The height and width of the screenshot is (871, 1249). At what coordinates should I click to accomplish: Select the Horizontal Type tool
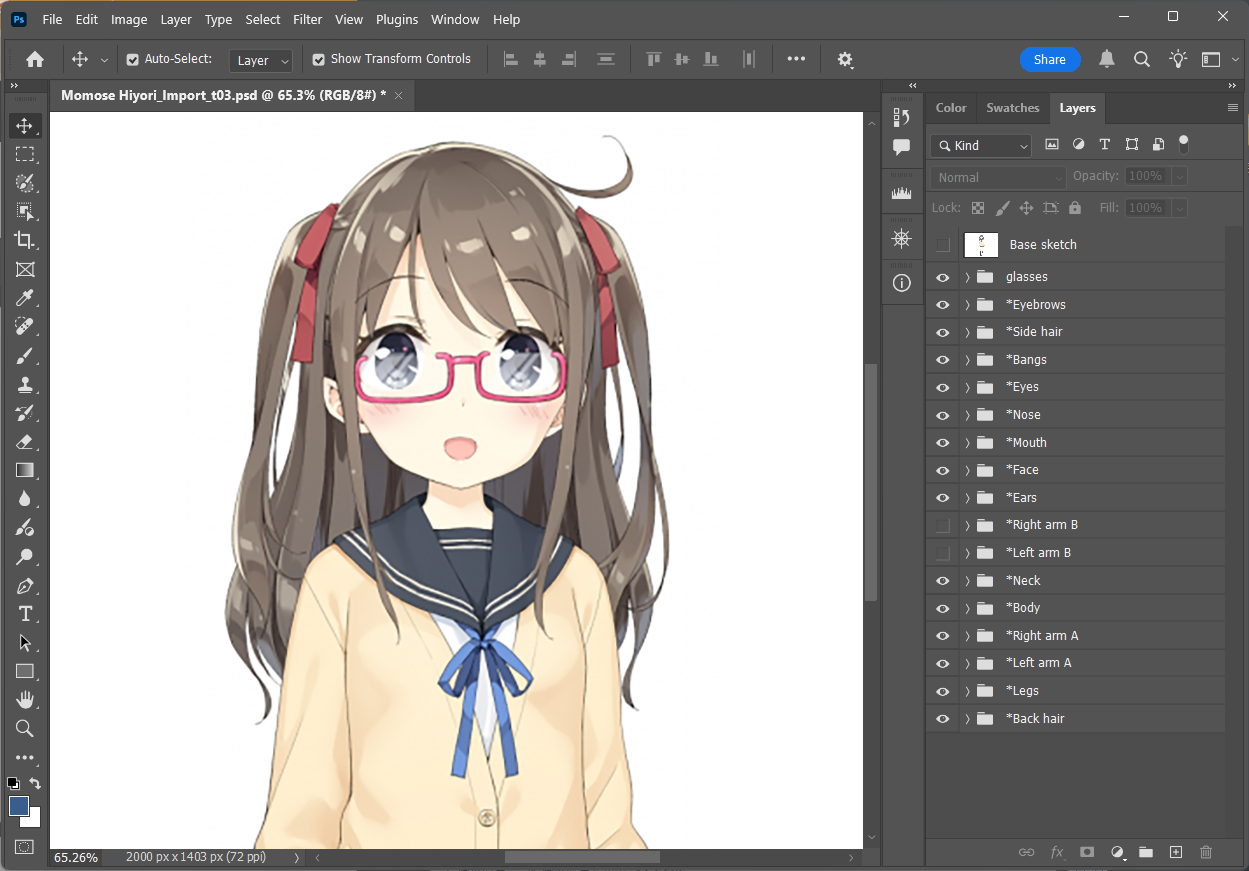click(25, 614)
